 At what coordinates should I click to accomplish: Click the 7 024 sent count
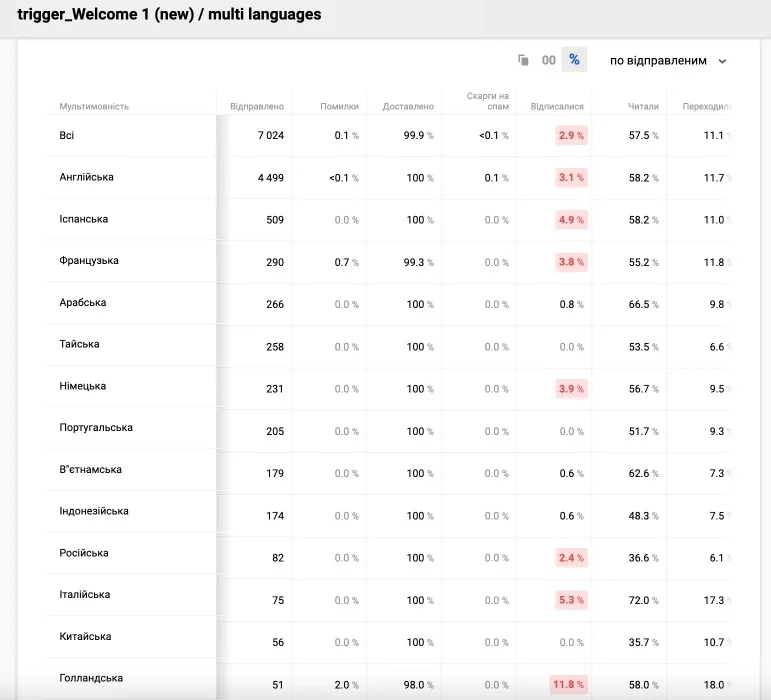point(271,135)
